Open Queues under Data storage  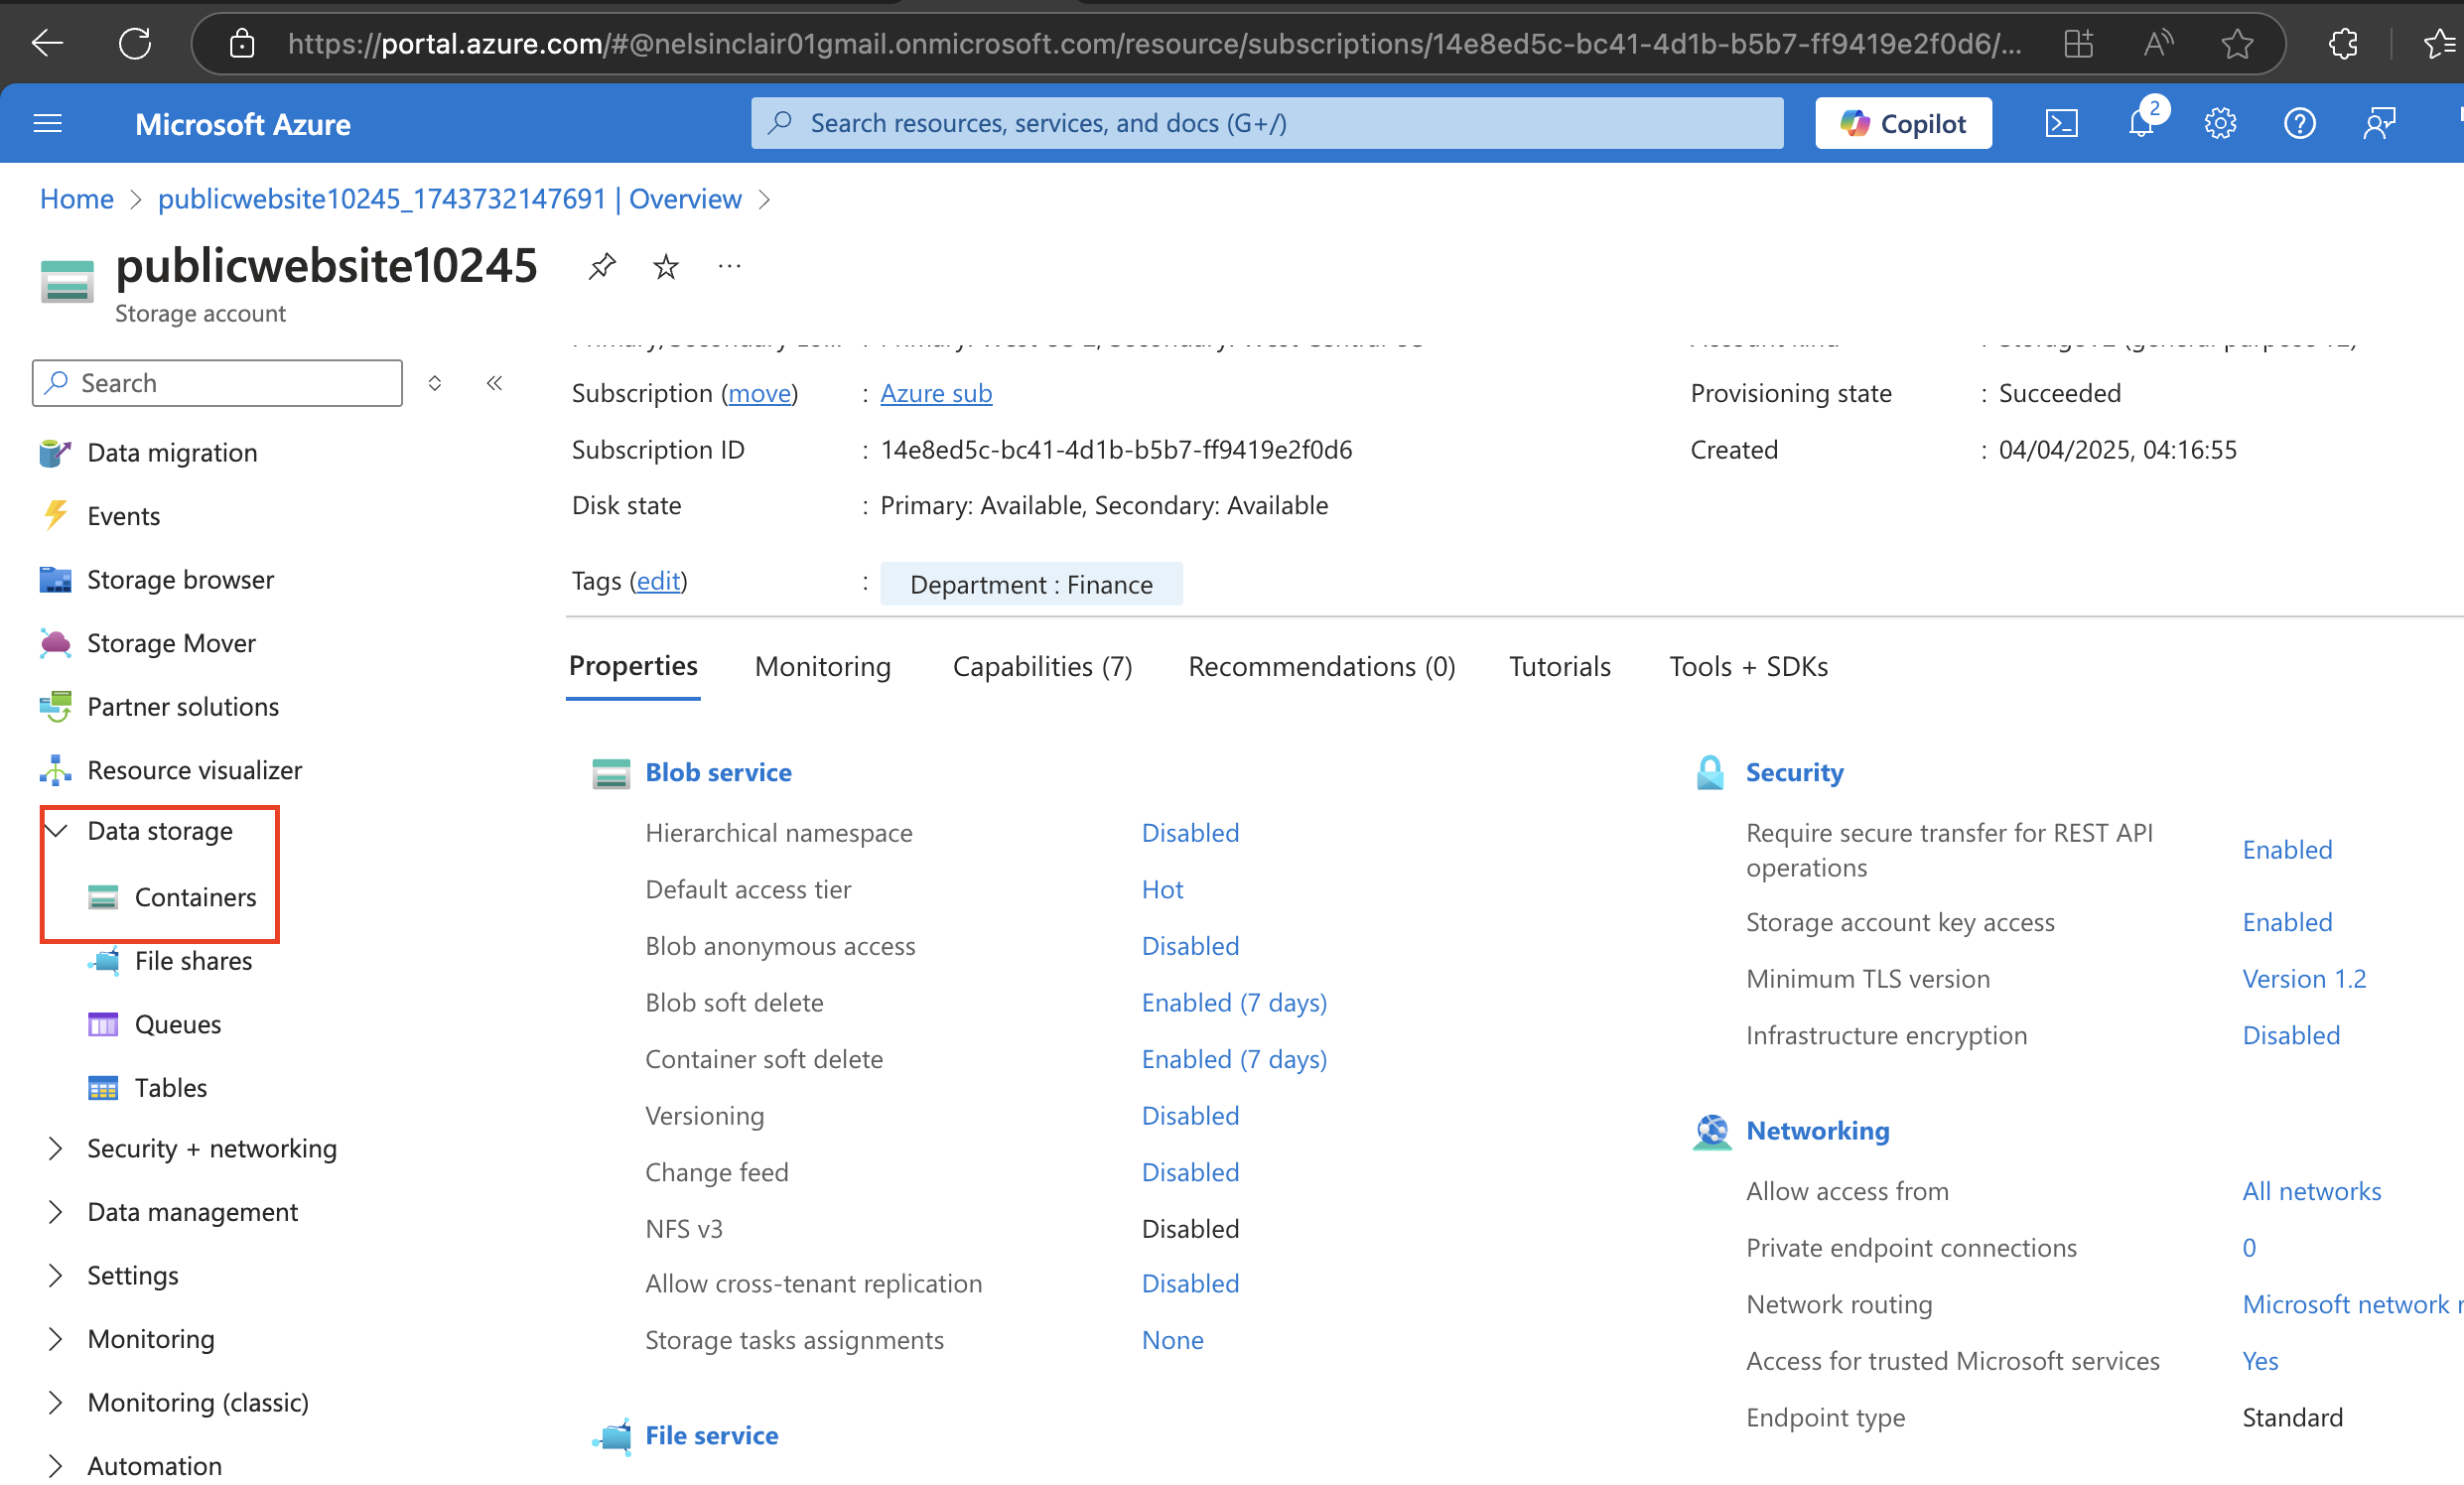(177, 1024)
